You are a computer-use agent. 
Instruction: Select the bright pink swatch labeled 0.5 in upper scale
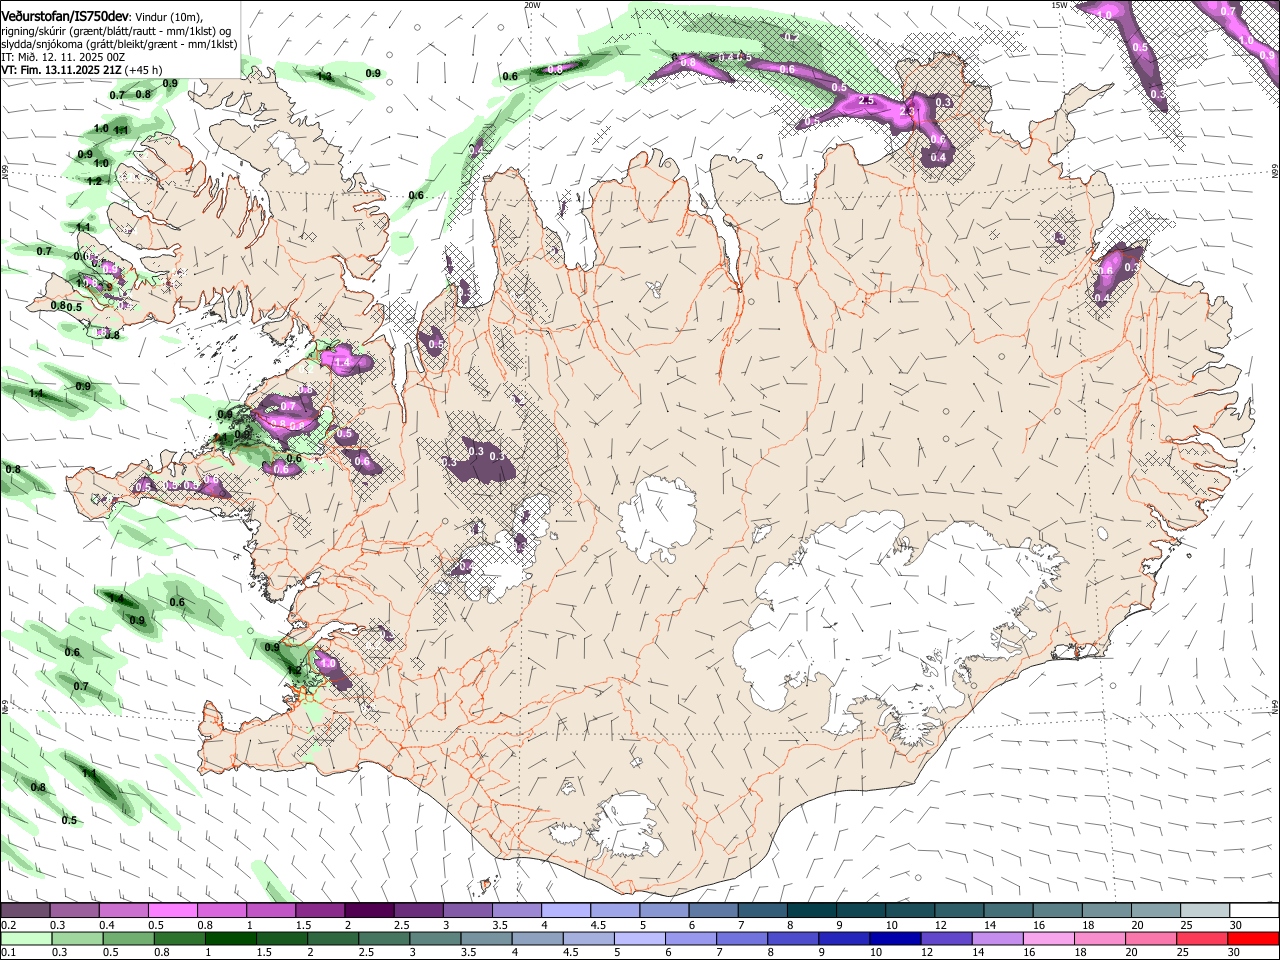[x=172, y=910]
